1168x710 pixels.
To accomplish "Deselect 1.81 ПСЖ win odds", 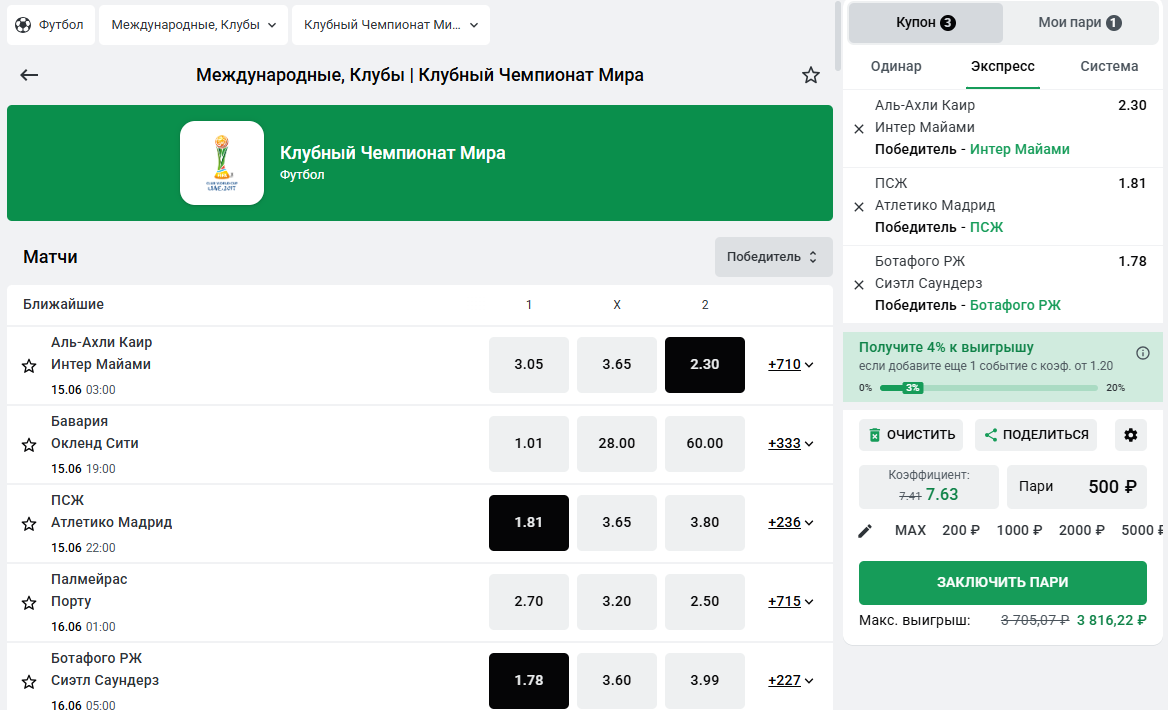I will click(529, 522).
